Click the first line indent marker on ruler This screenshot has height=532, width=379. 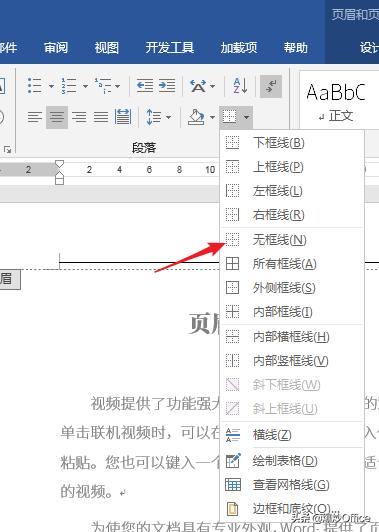59,165
